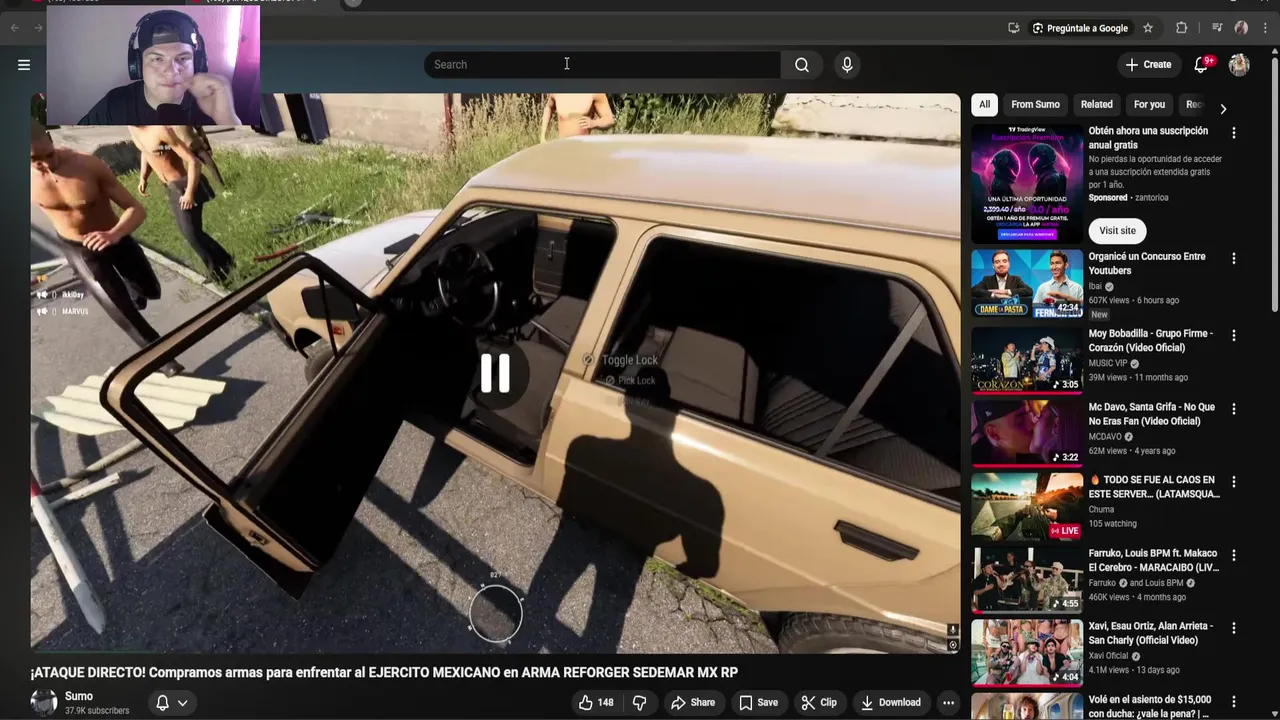Image resolution: width=1280 pixels, height=720 pixels.
Task: Click the Download button
Action: (890, 702)
